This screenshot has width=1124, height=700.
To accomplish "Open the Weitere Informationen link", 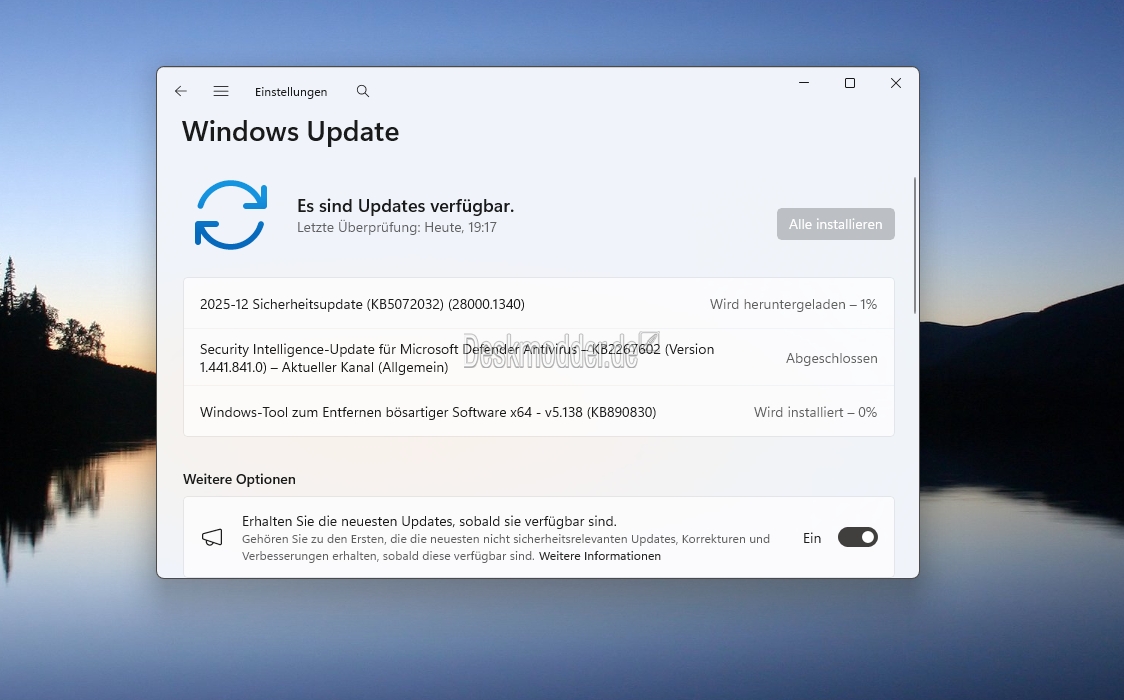I will click(600, 556).
